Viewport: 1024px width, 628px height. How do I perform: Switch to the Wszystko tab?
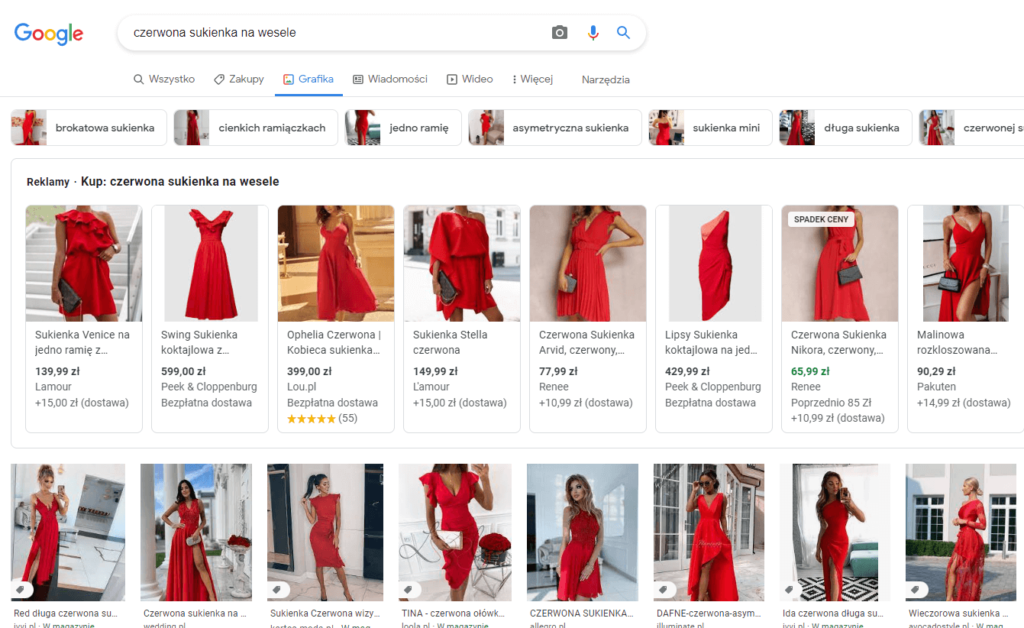coord(164,79)
